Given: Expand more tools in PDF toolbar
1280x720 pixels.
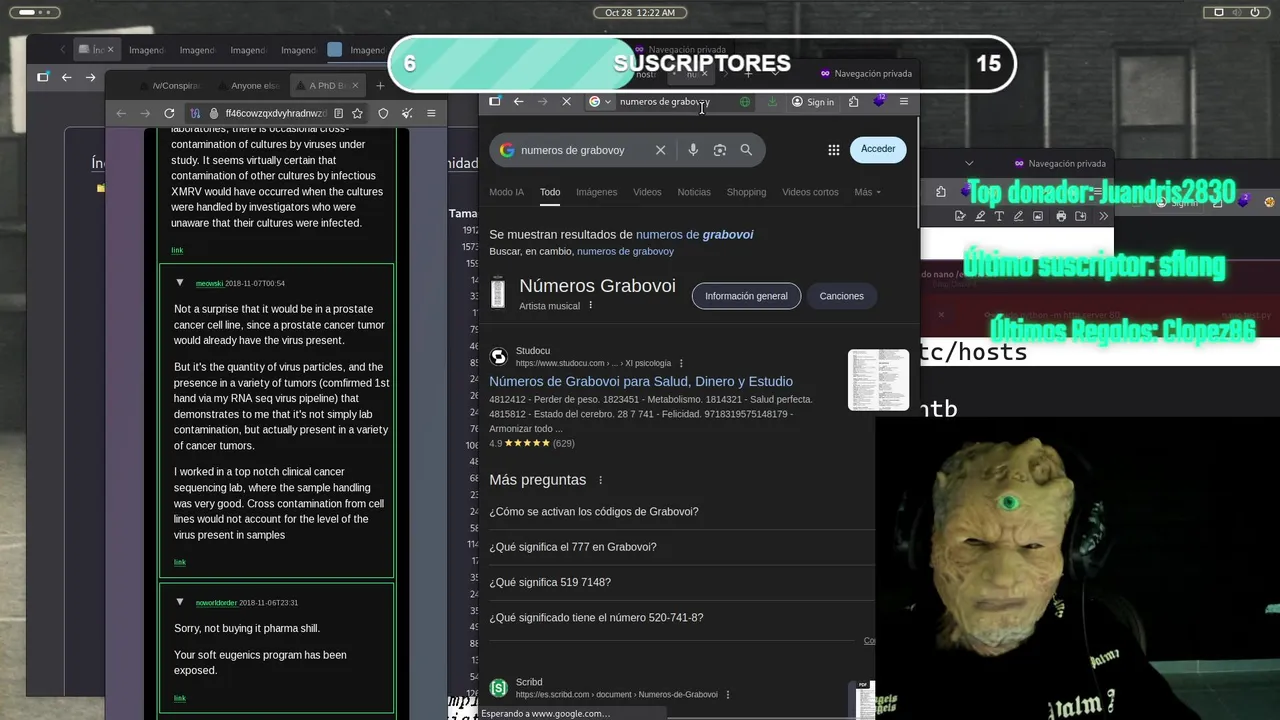Looking at the screenshot, I should coord(1103,216).
